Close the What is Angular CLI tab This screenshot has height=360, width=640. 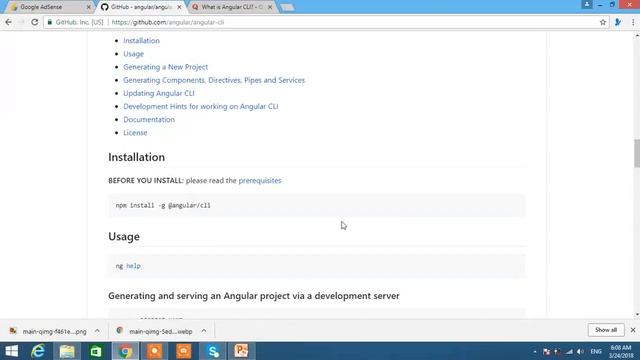(270, 7)
